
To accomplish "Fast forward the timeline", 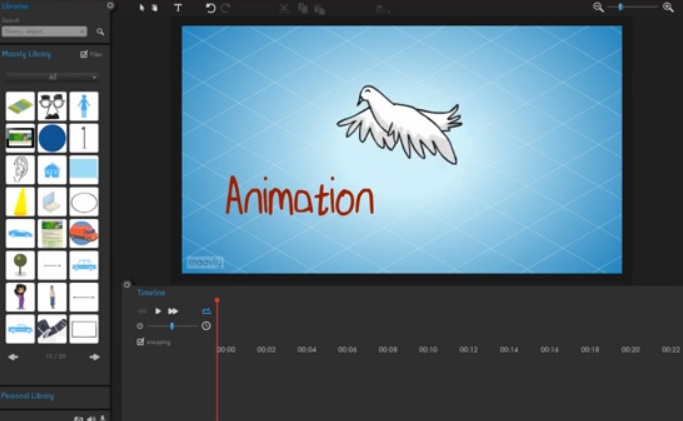I will pos(173,311).
